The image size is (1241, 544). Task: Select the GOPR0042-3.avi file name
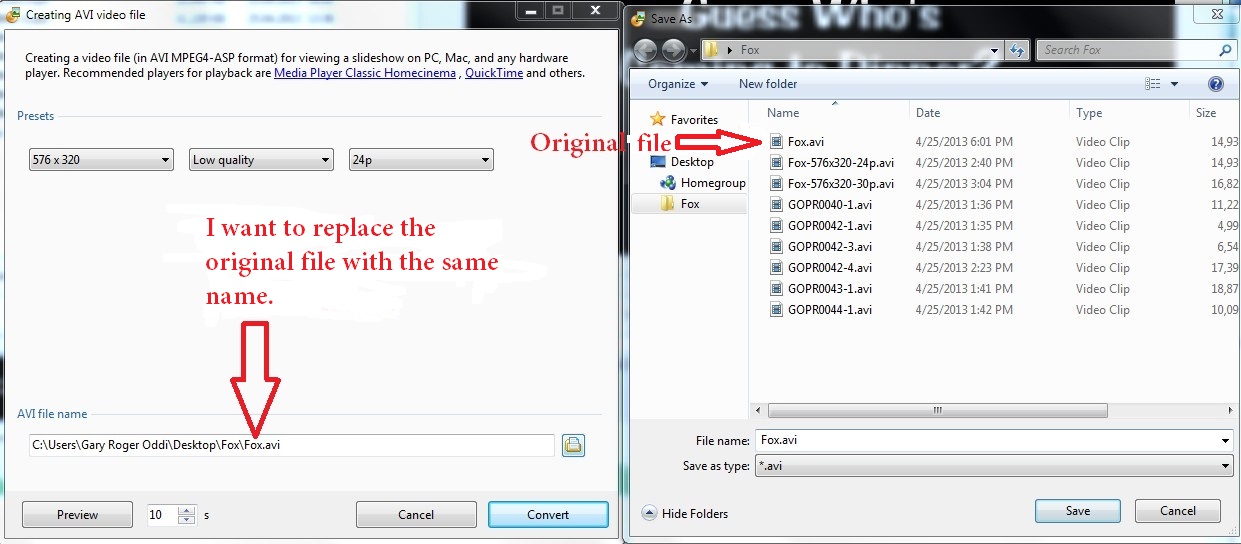click(830, 247)
